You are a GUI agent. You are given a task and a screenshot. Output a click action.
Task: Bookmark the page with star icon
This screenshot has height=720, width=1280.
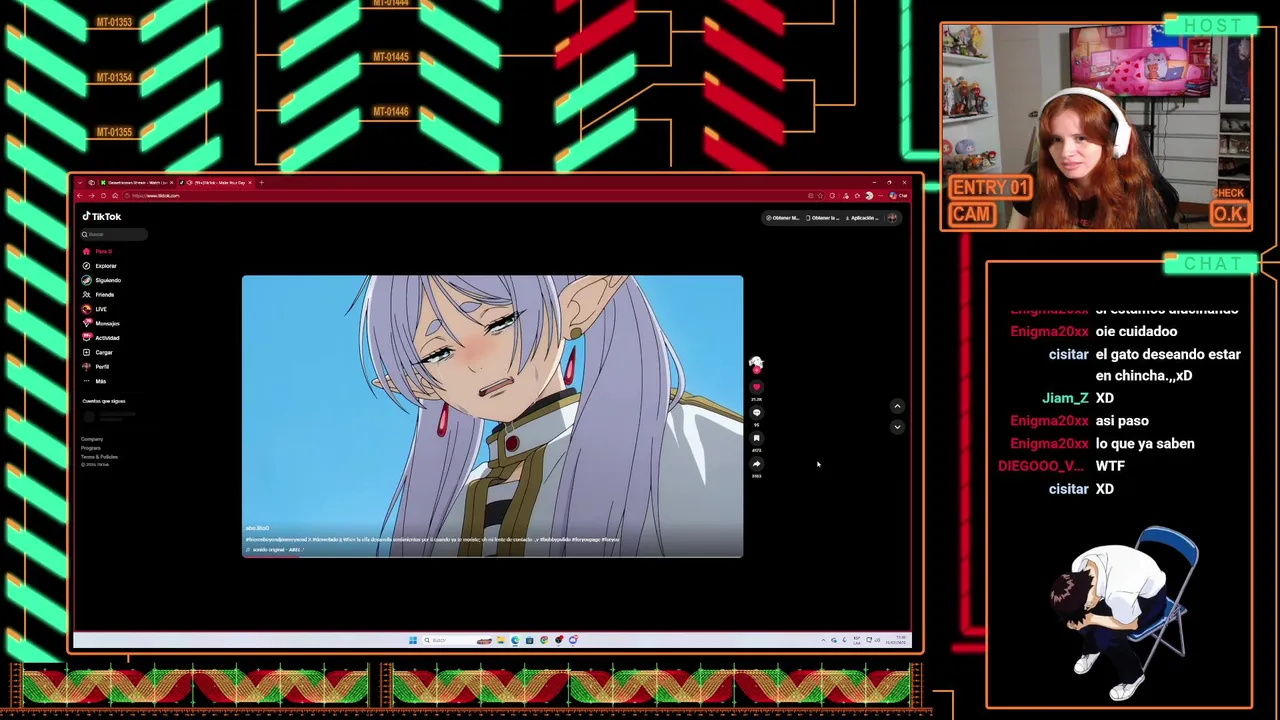(x=820, y=196)
